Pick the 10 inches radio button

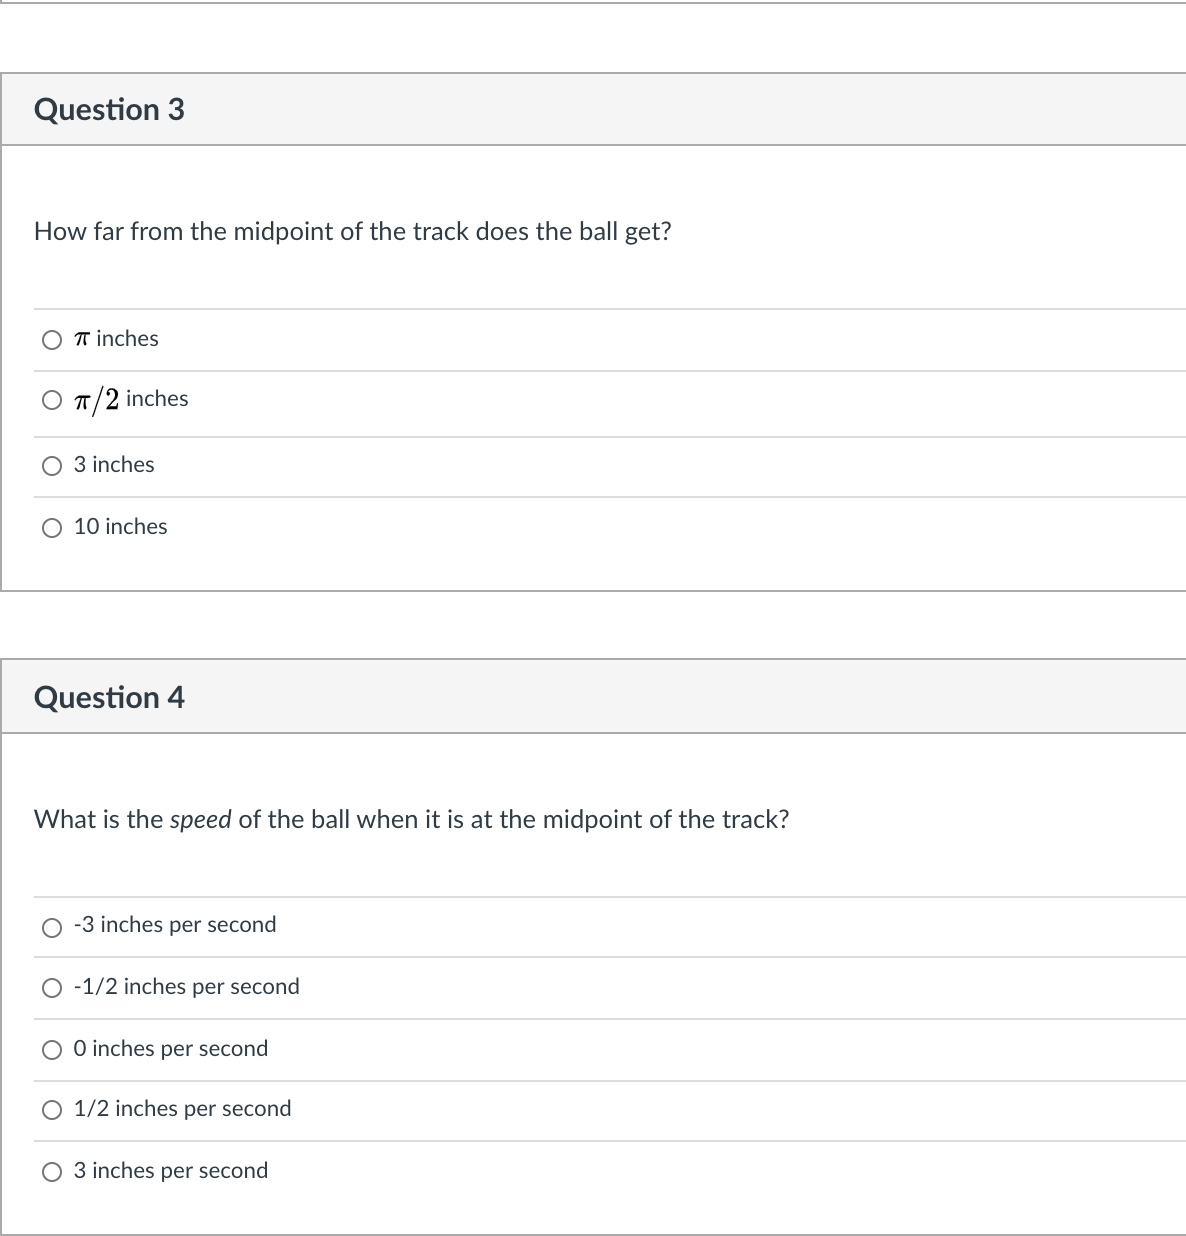52,528
